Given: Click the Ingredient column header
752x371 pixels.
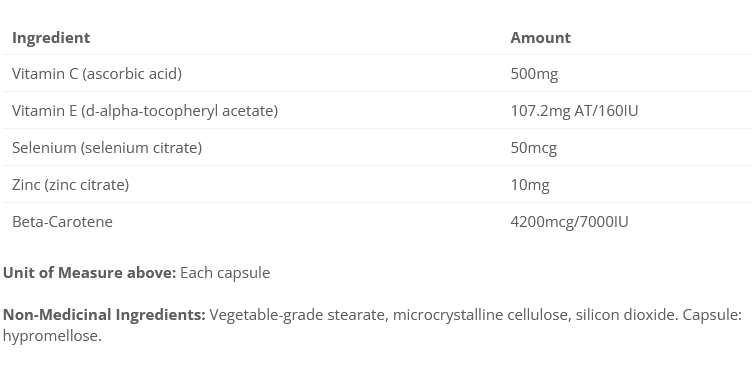Looking at the screenshot, I should click(51, 38).
